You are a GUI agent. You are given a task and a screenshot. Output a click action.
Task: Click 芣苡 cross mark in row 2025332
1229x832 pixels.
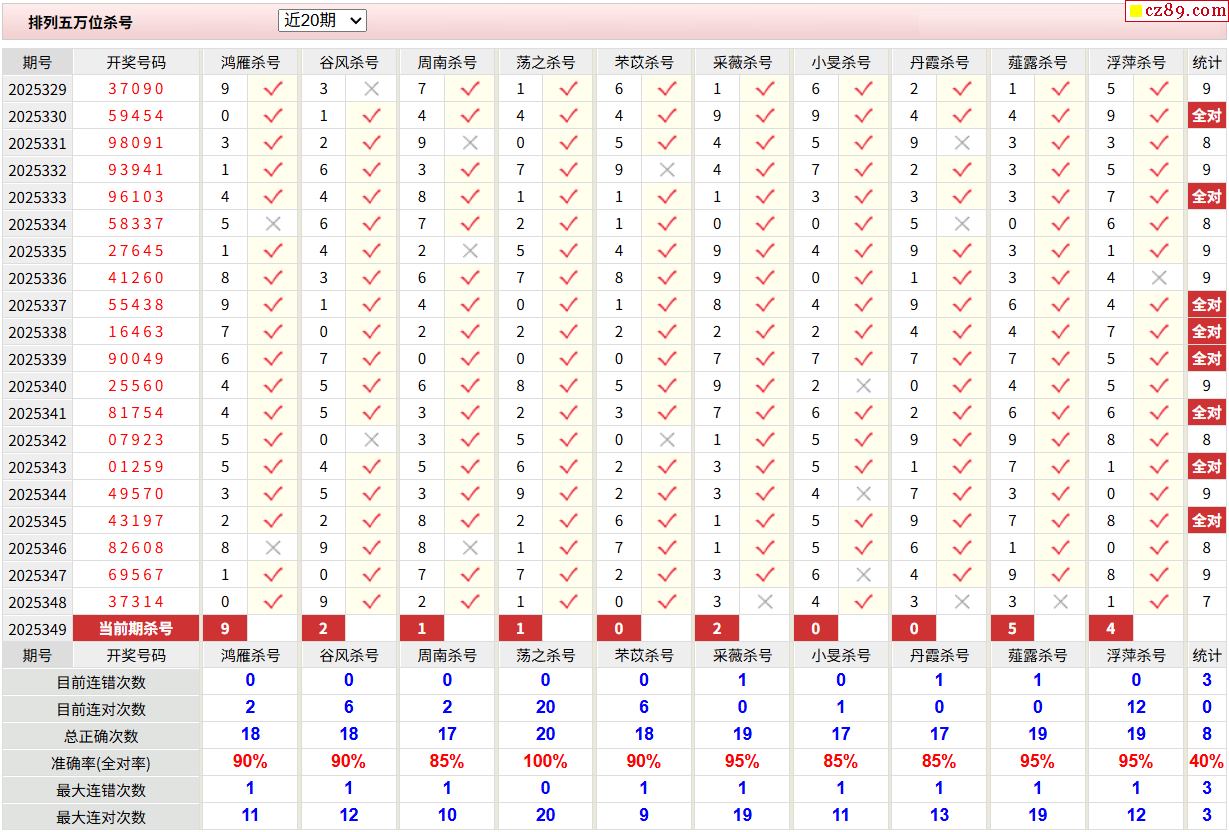pyautogui.click(x=667, y=170)
